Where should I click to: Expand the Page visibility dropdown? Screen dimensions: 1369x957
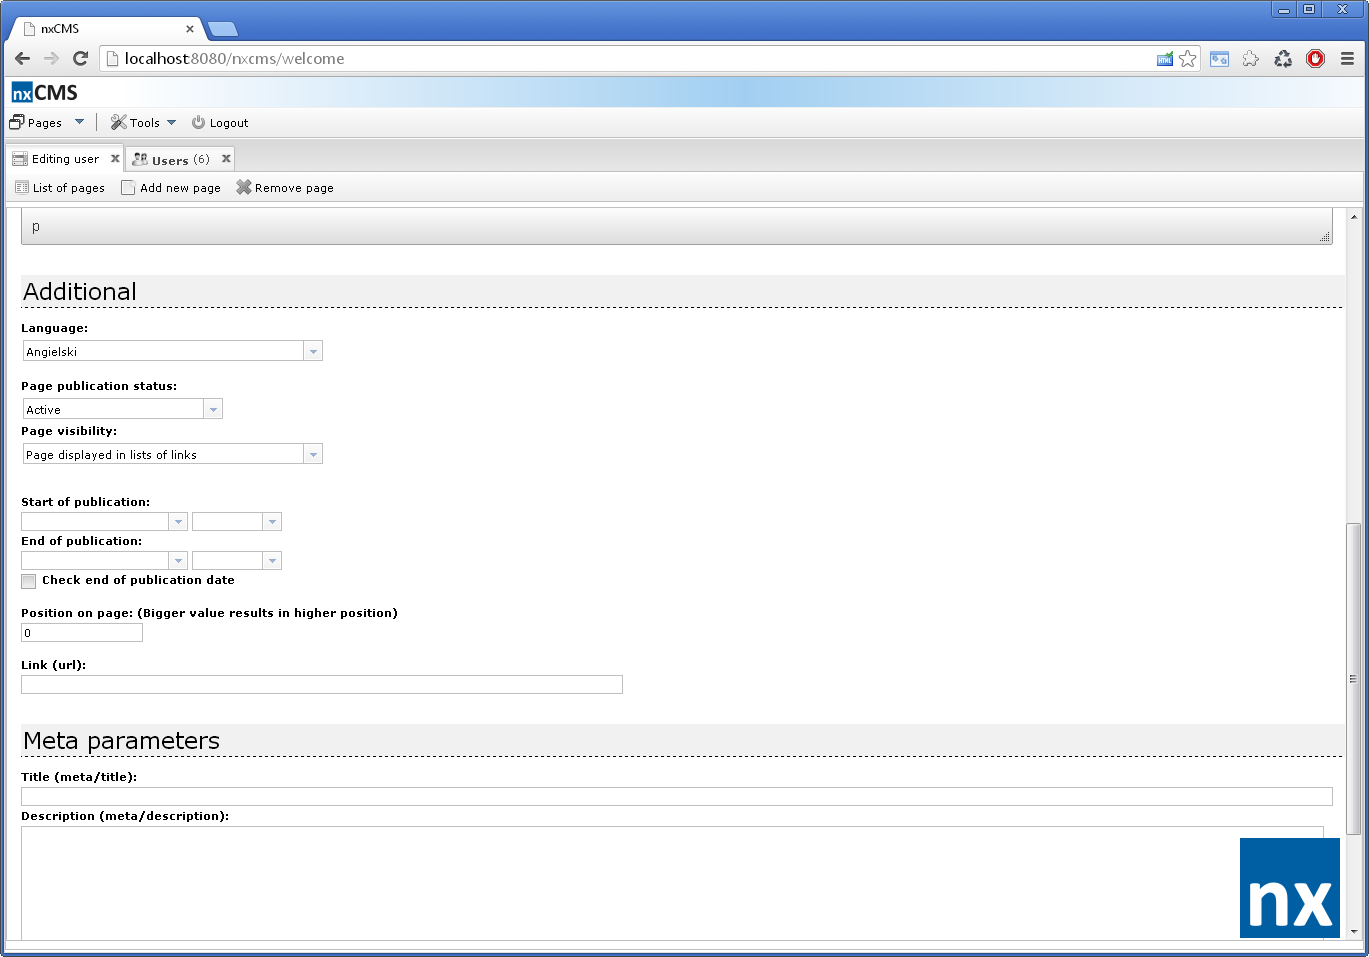point(313,454)
